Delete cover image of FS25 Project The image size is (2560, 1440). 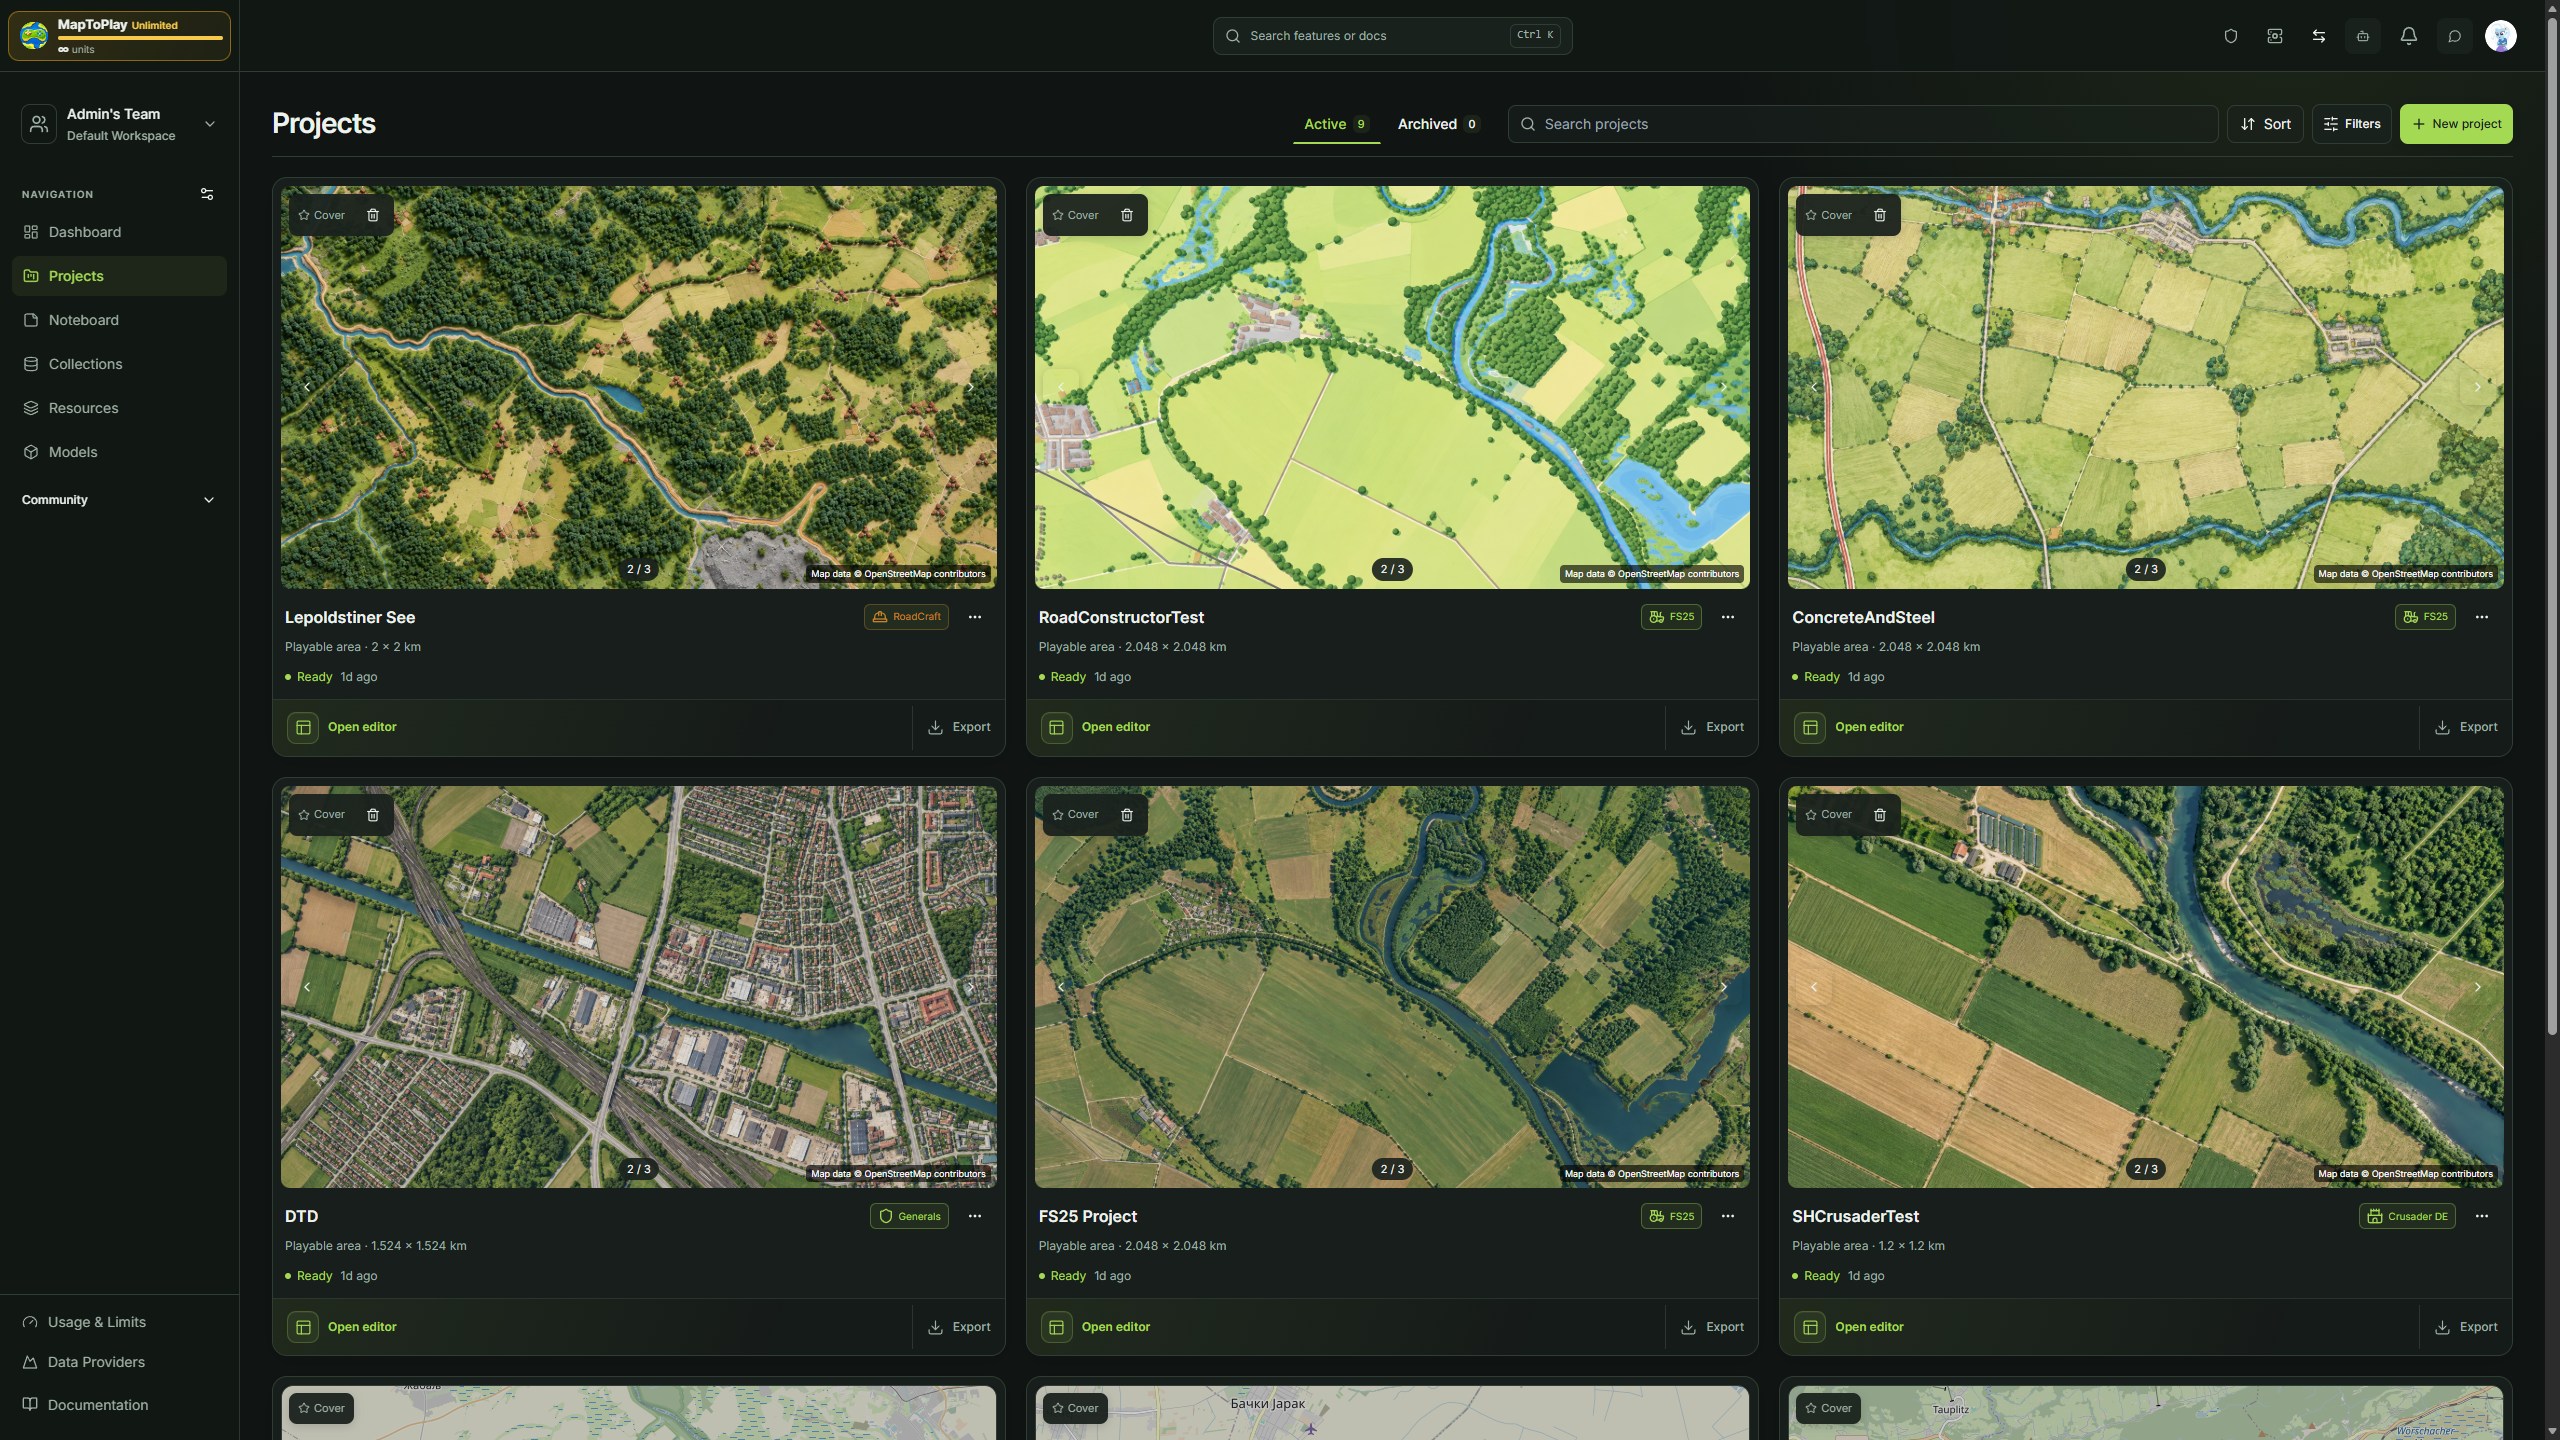coord(1127,815)
